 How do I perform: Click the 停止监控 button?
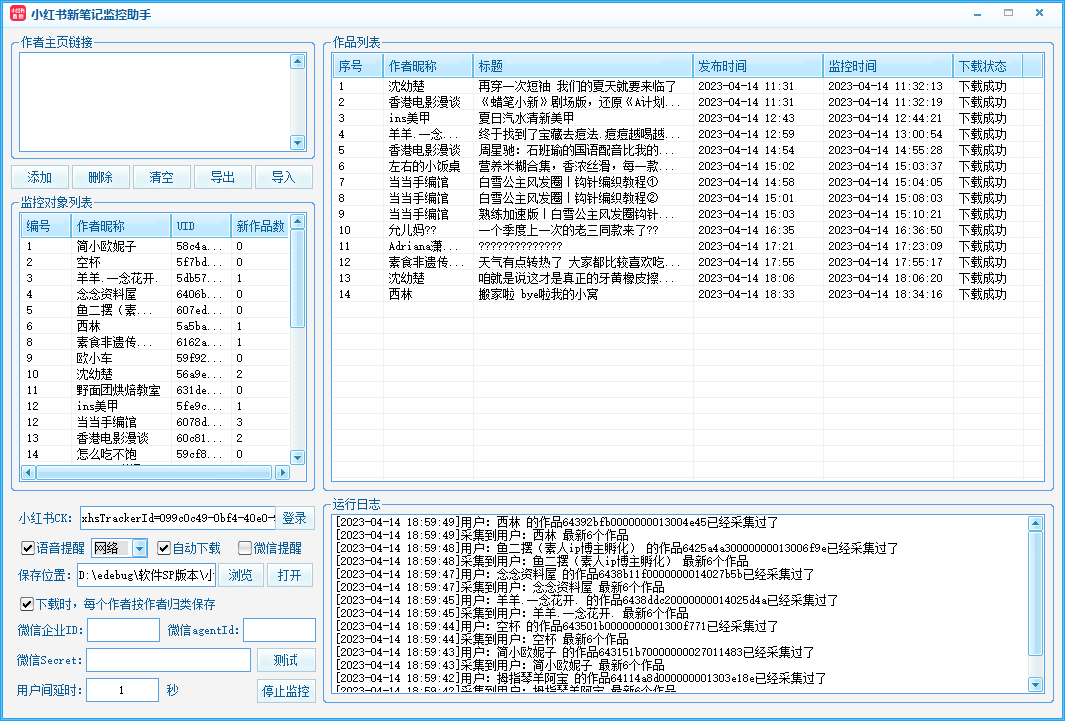tap(286, 691)
